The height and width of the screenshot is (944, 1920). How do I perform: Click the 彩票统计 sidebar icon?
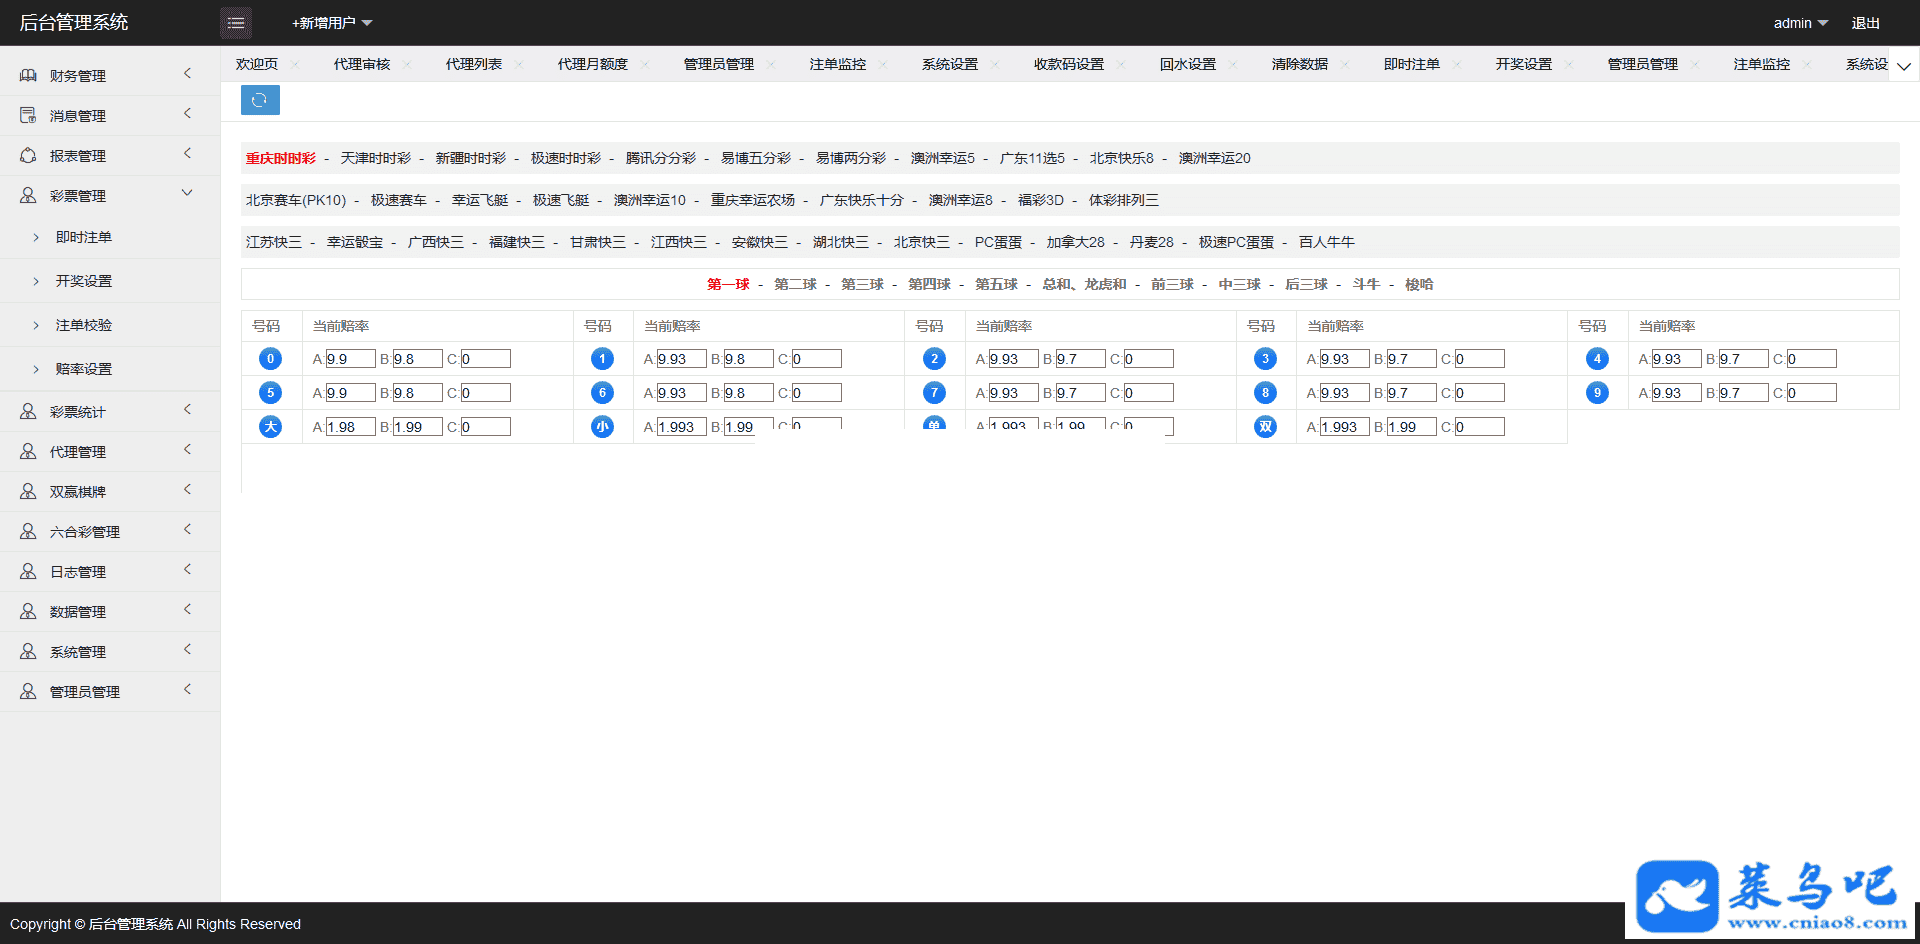28,411
